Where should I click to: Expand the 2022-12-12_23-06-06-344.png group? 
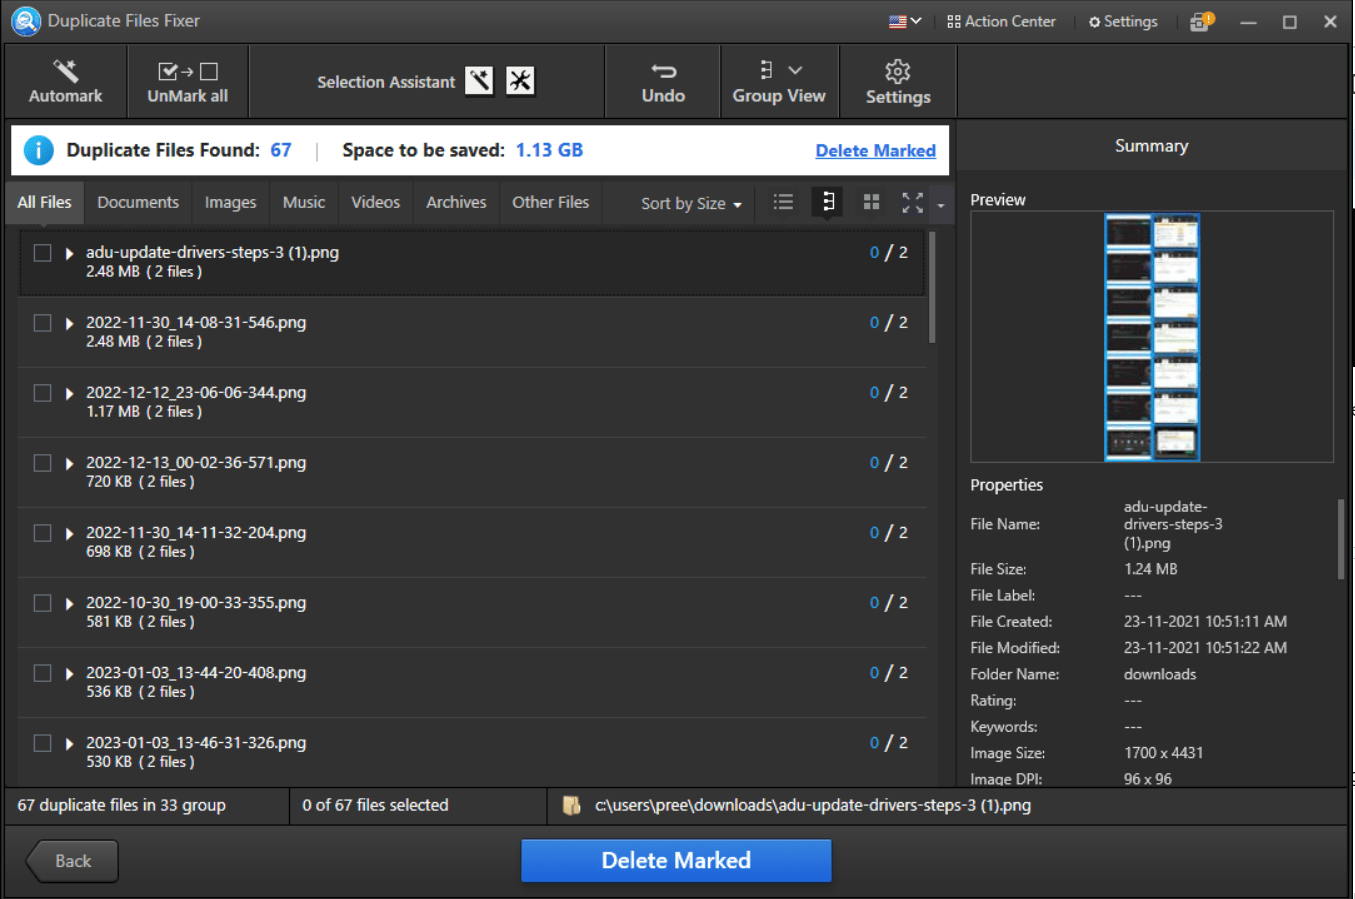(x=68, y=393)
